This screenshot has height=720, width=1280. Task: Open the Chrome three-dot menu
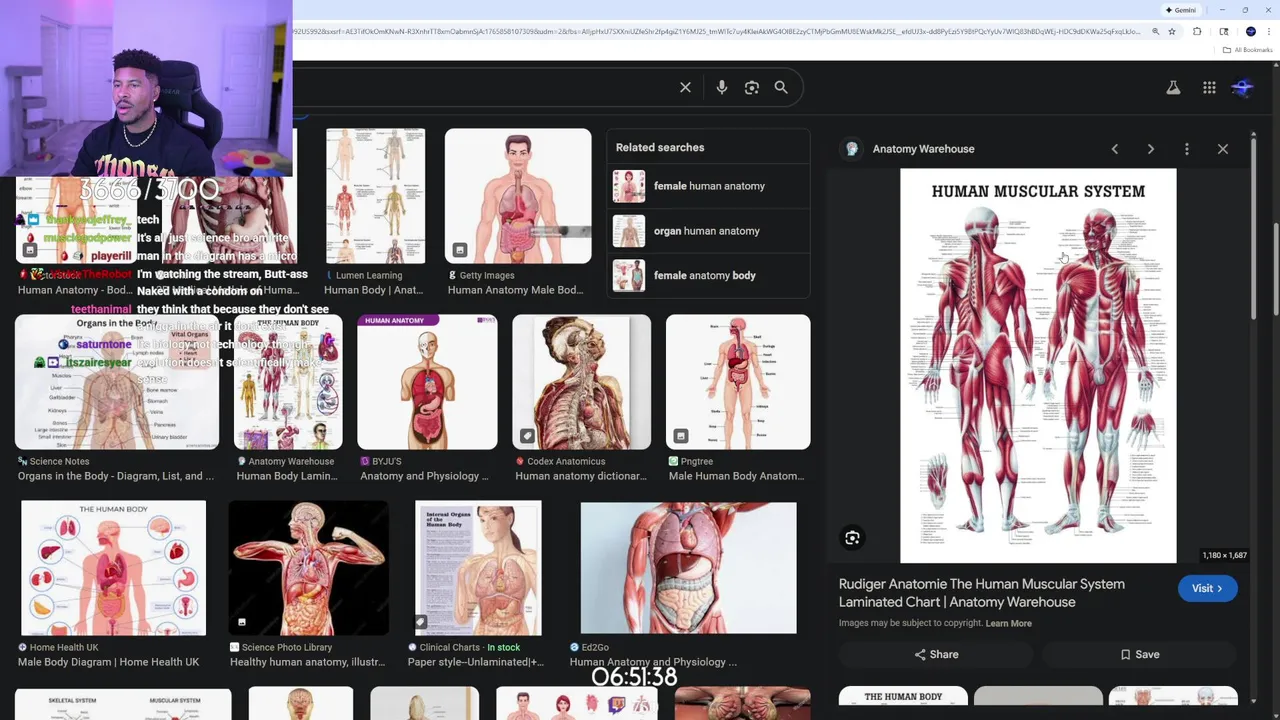[x=1269, y=32]
